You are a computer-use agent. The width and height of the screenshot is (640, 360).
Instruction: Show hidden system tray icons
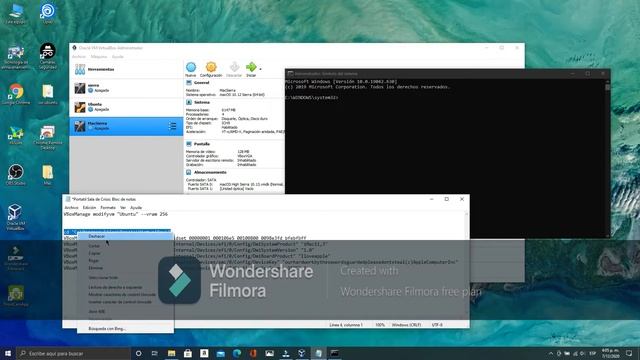tap(551, 353)
